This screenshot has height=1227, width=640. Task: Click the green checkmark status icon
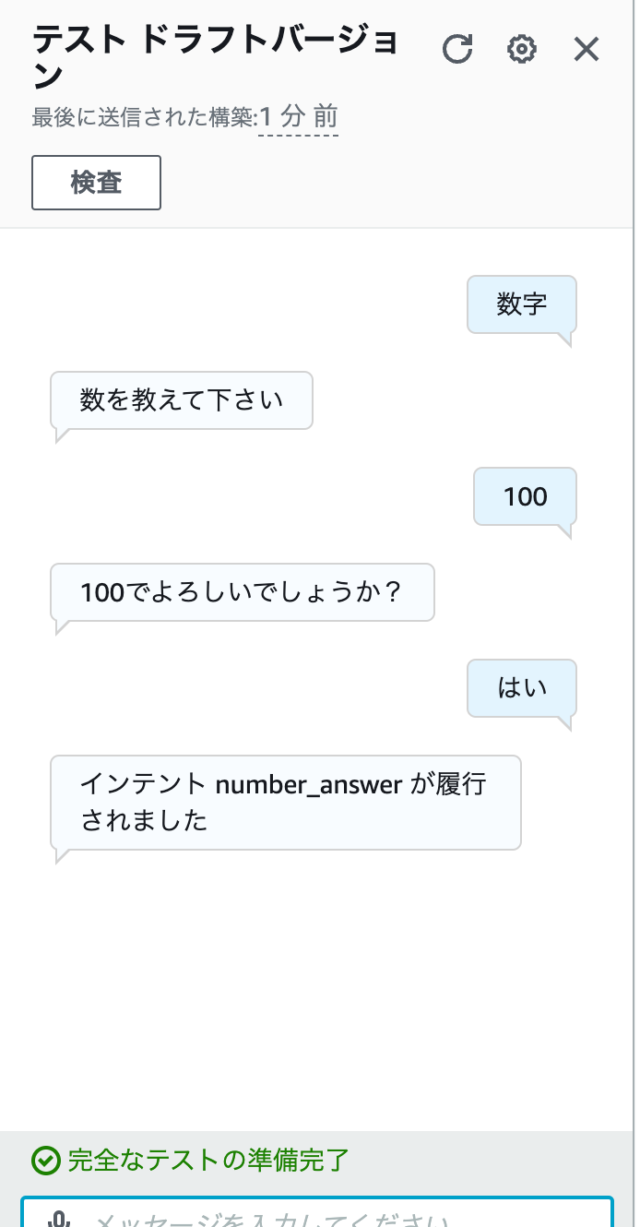pyautogui.click(x=45, y=1161)
